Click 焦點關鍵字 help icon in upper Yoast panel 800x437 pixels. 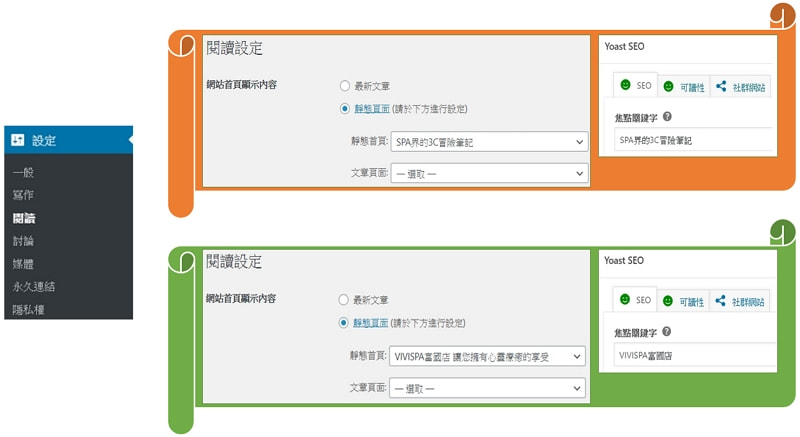pos(667,117)
